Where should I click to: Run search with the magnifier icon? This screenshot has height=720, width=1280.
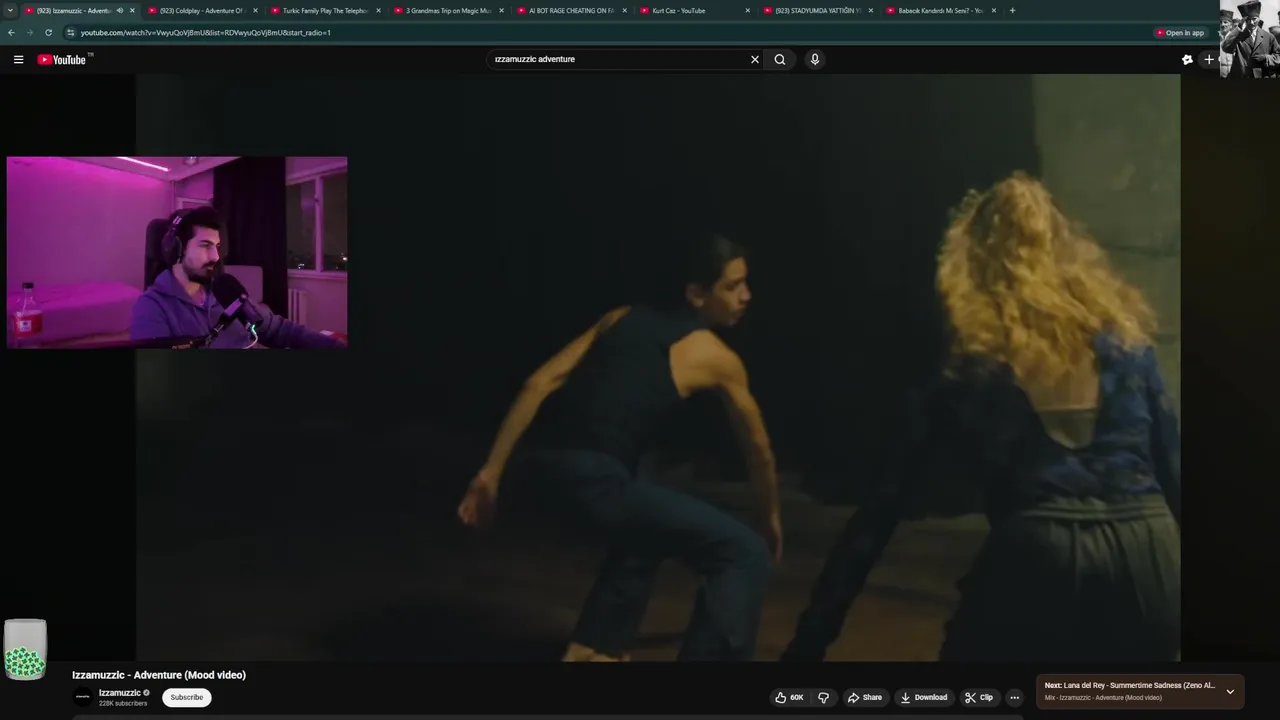[780, 59]
